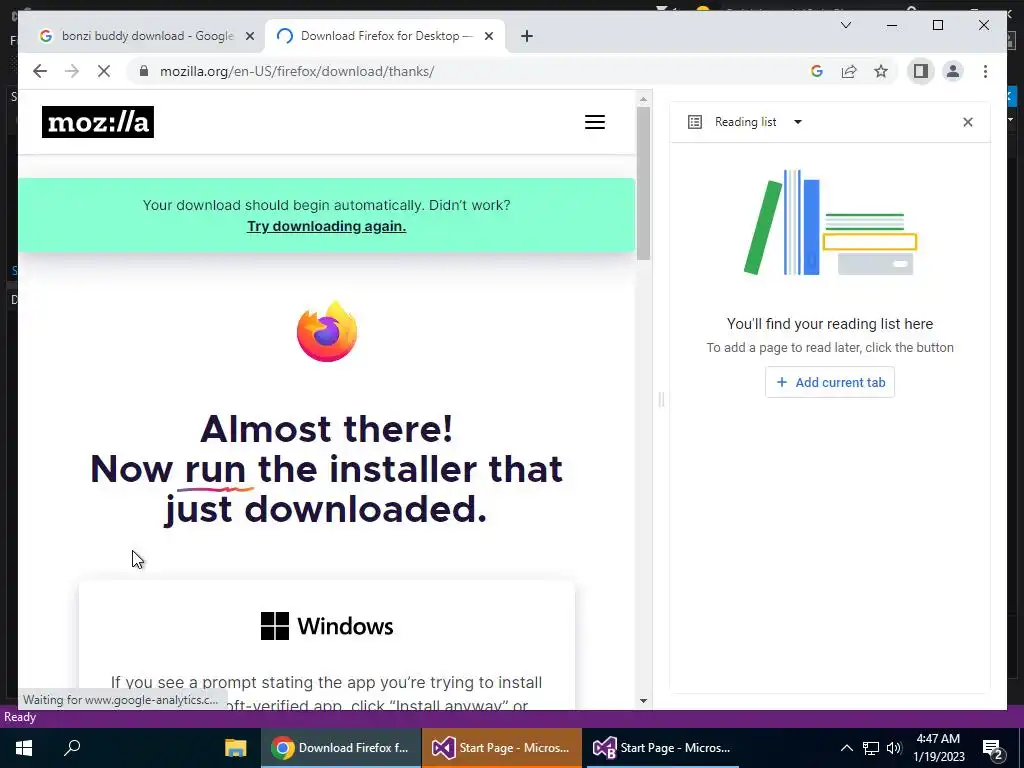Click the Almost there! heading text
Screen dimensions: 1024x768
click(x=327, y=430)
